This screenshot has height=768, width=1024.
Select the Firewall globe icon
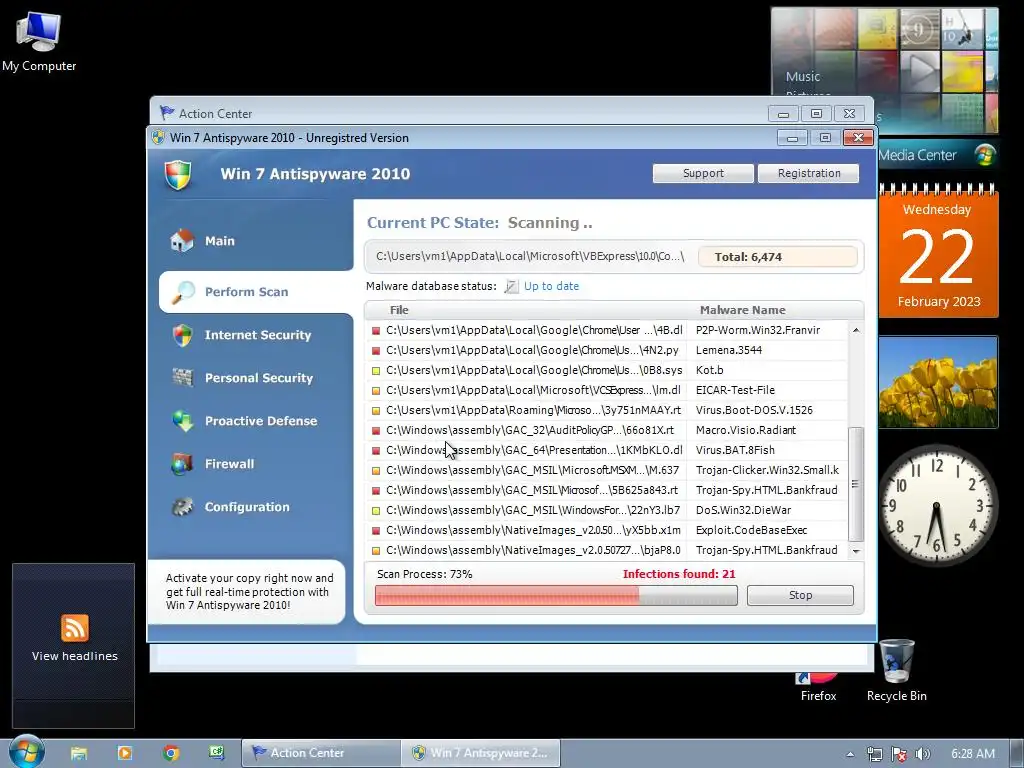click(x=182, y=464)
